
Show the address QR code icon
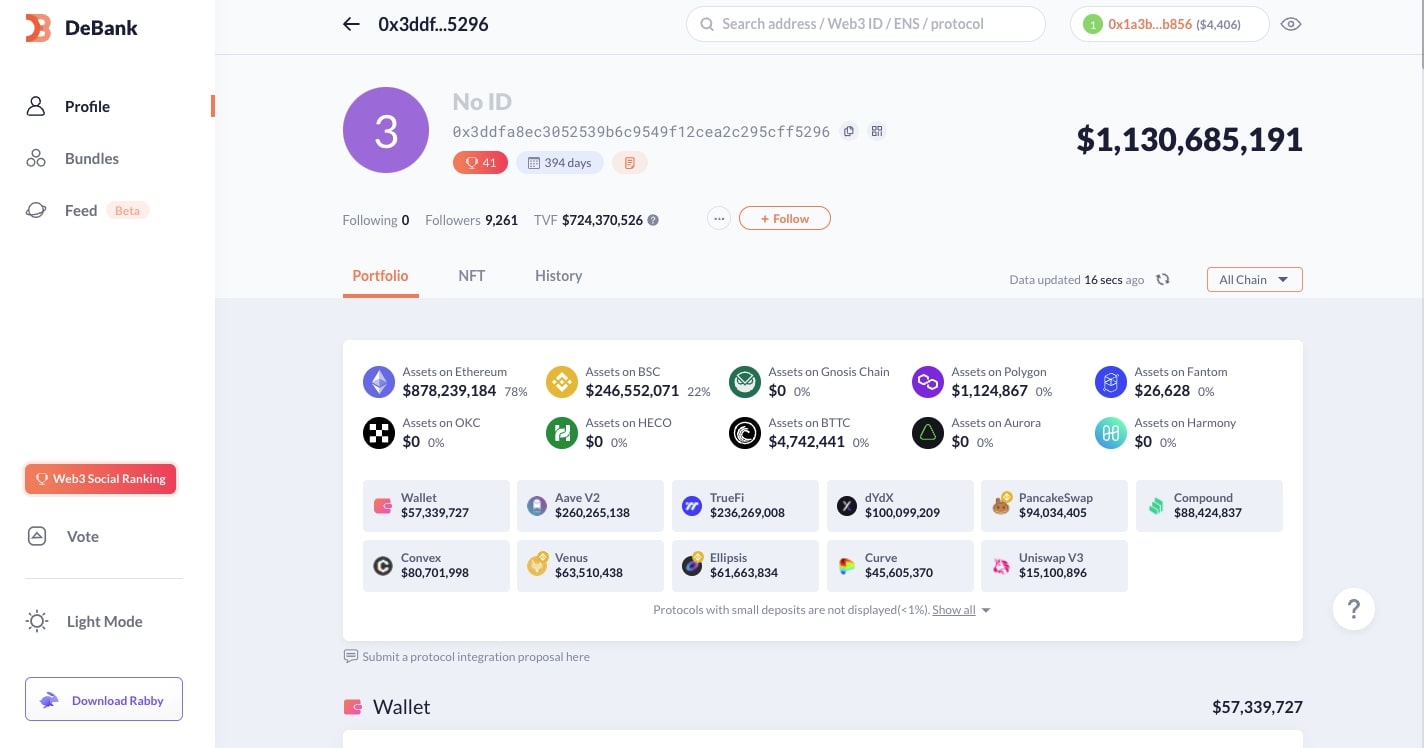click(x=877, y=131)
